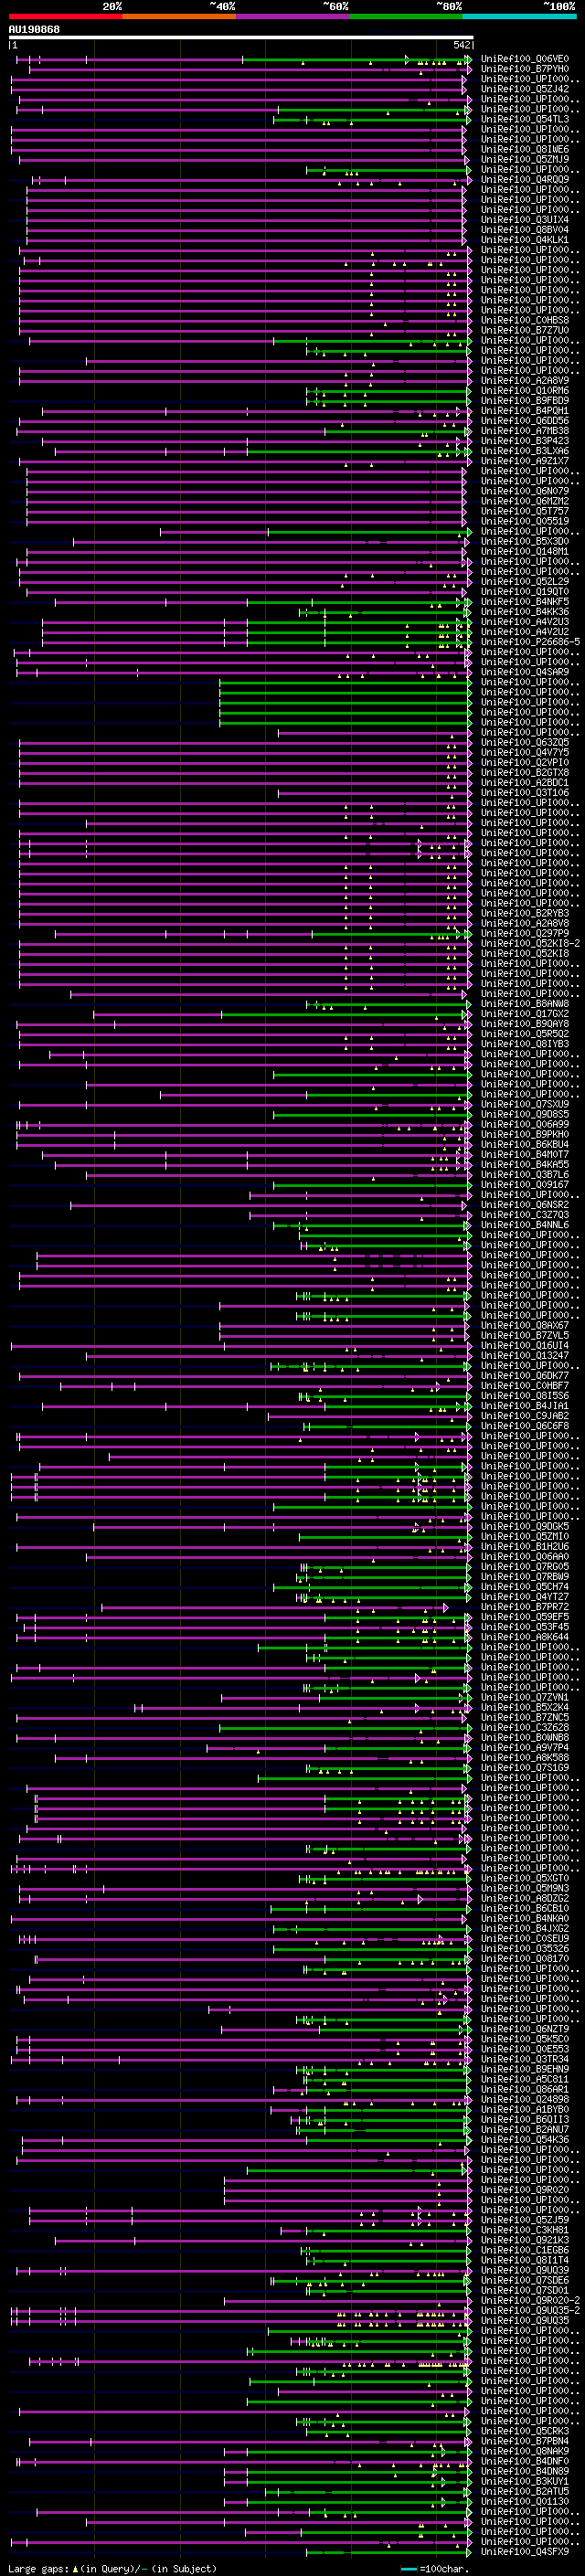Click the white query sequence ruler bar

point(241,38)
